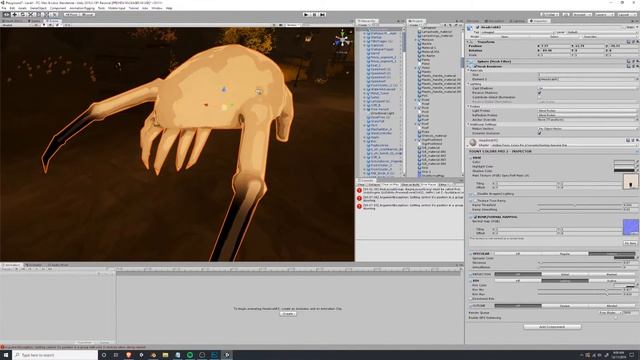The image size is (640, 360).
Task: Click the Ramp Threshold slider
Action: tap(580, 205)
